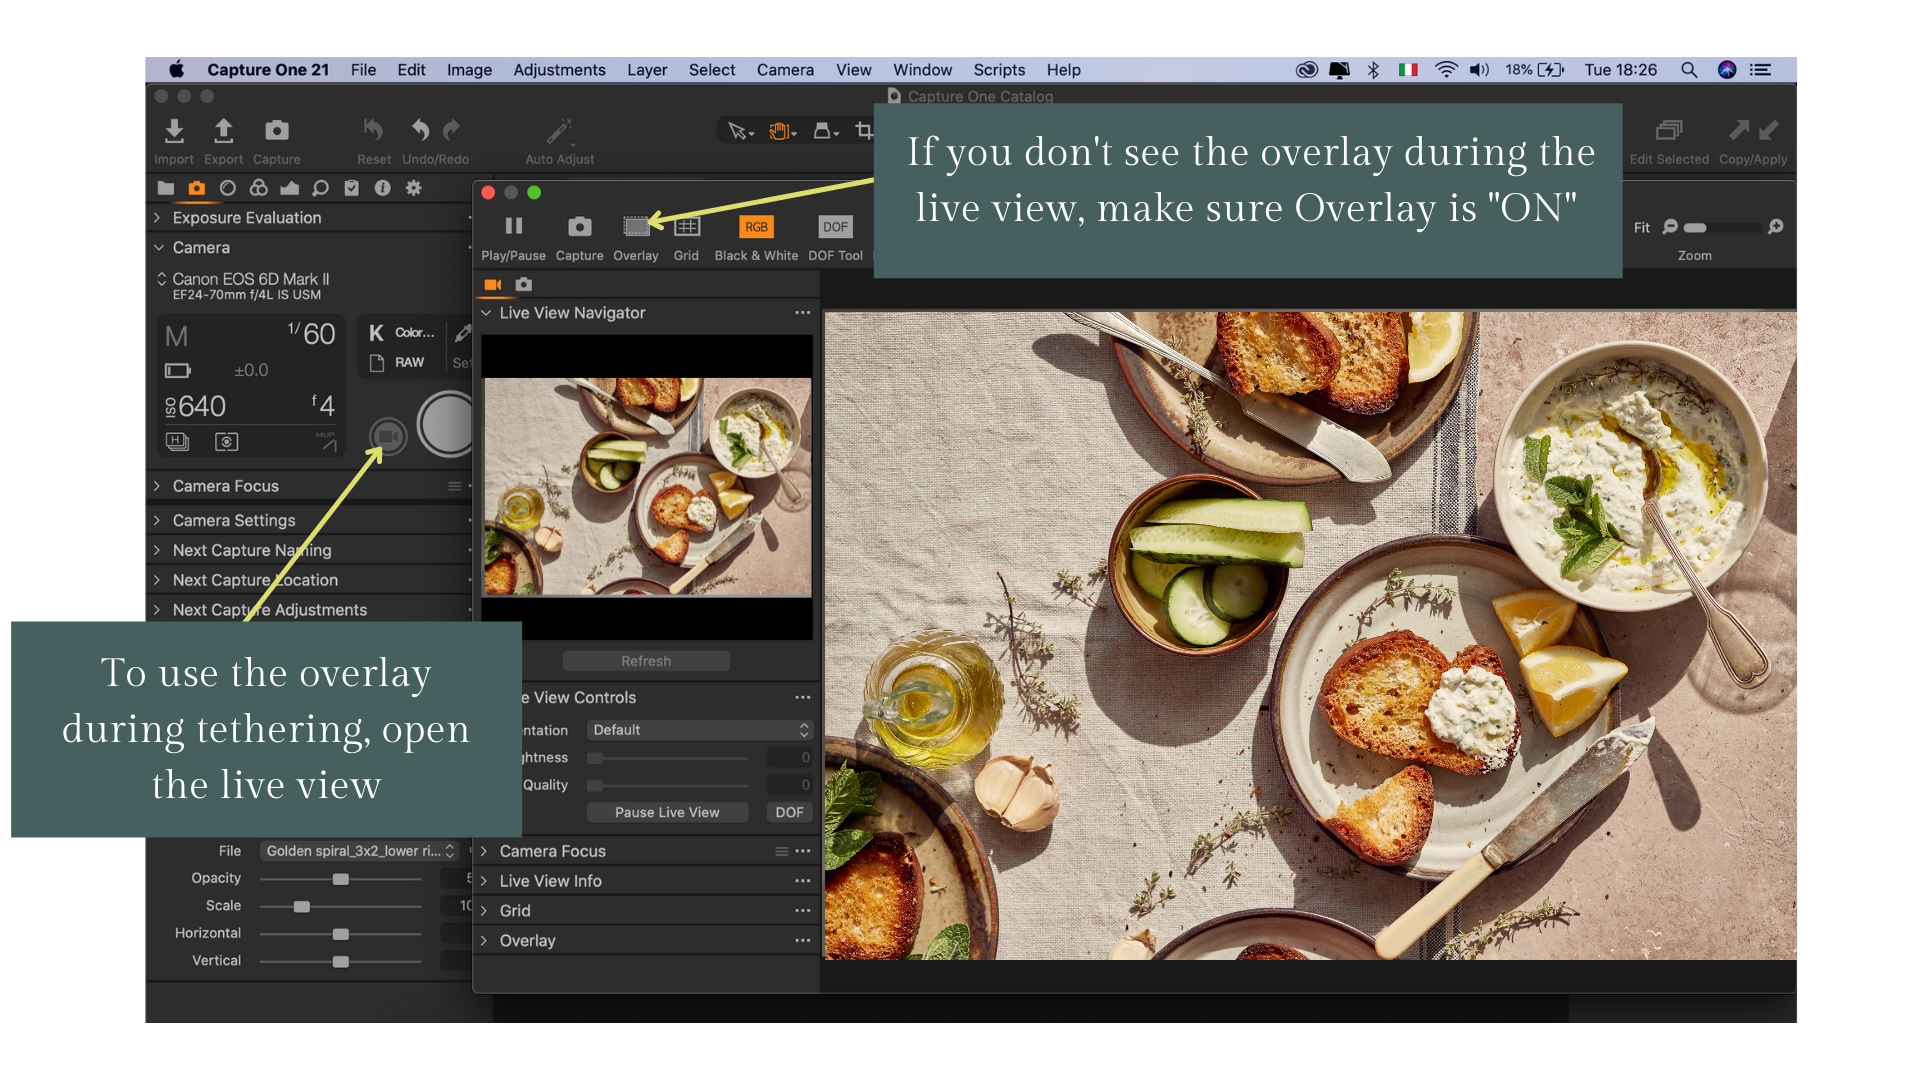Collapse the Camera panel
Viewport: 1920px width, 1080px height.
pyautogui.click(x=158, y=248)
